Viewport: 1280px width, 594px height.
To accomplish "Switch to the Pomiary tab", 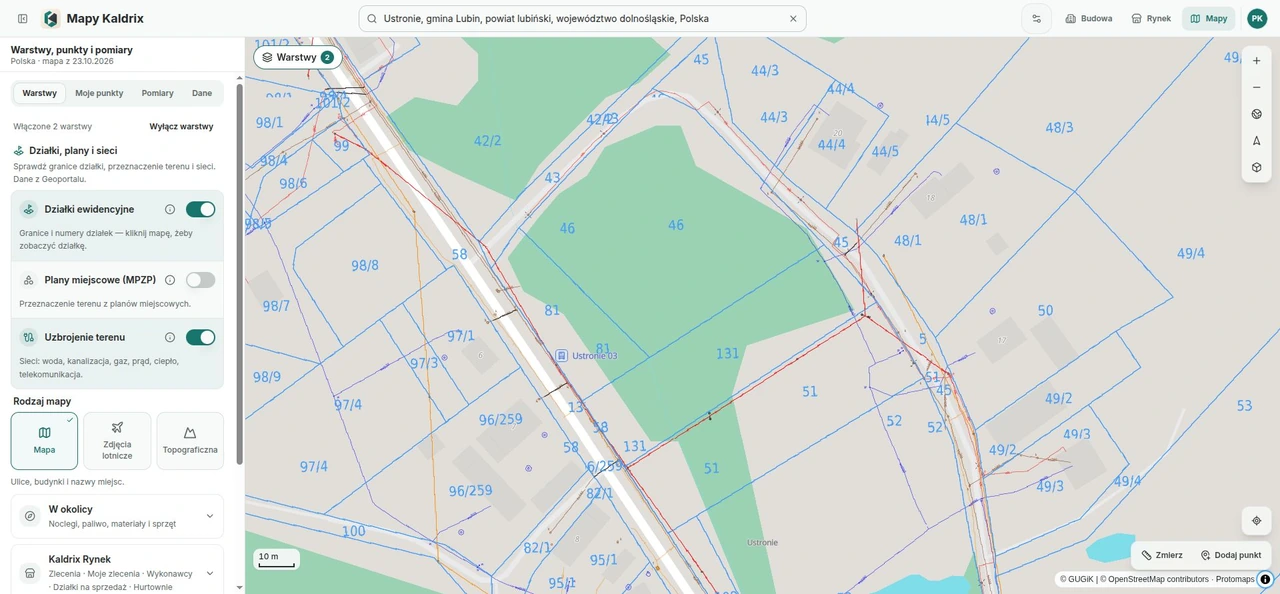I will coord(157,93).
